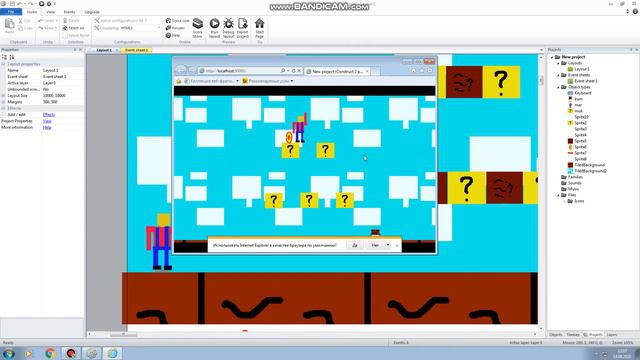This screenshot has height=360, width=640.
Task: Open the Undo dropdown arrow
Action: tap(56, 20)
